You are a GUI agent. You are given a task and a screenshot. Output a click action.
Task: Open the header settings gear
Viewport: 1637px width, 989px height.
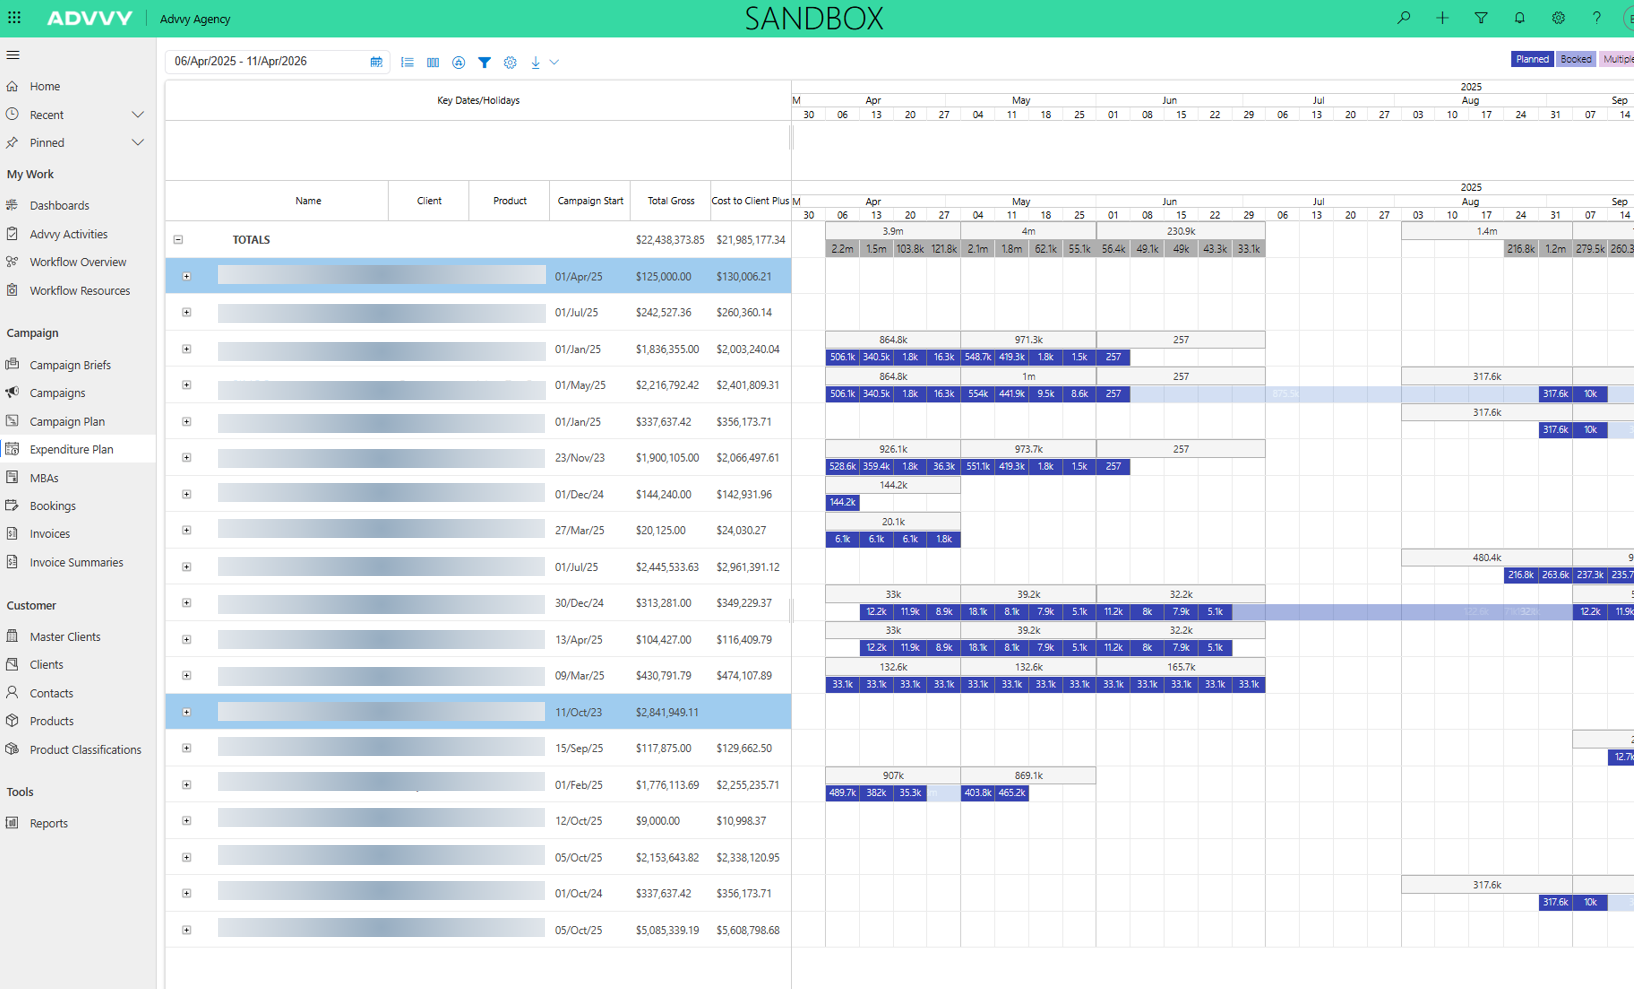(x=1558, y=18)
